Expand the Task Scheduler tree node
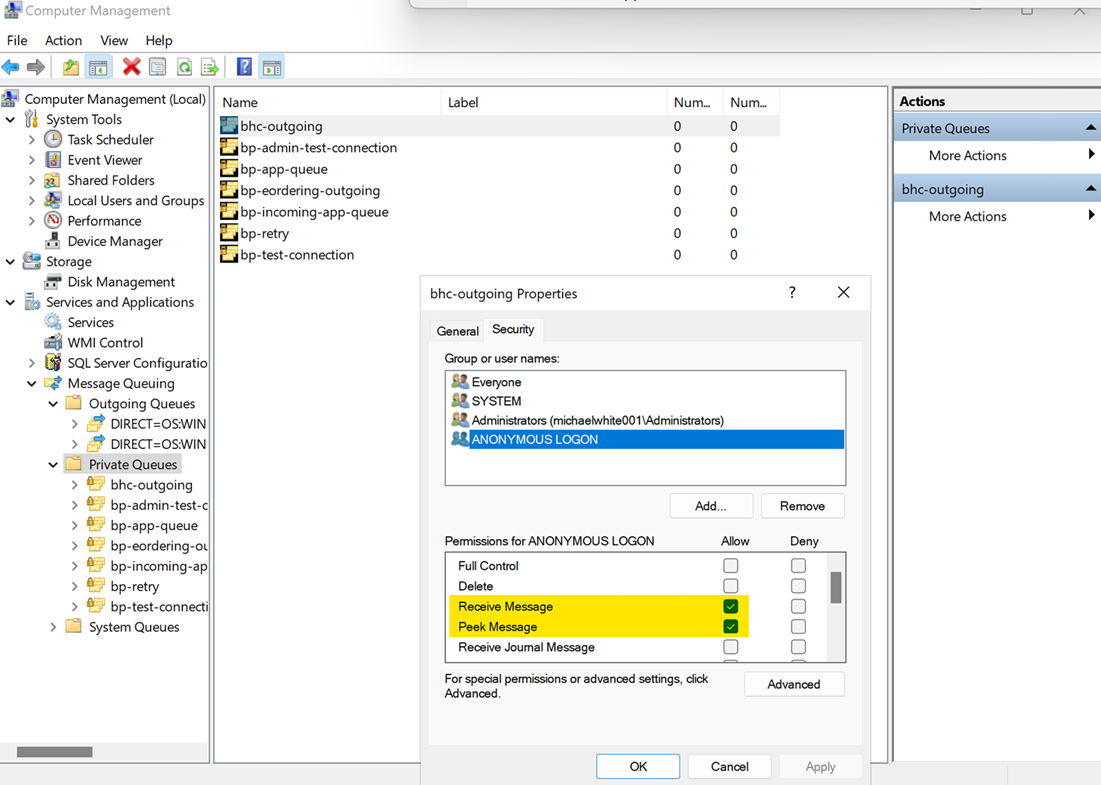 tap(32, 140)
